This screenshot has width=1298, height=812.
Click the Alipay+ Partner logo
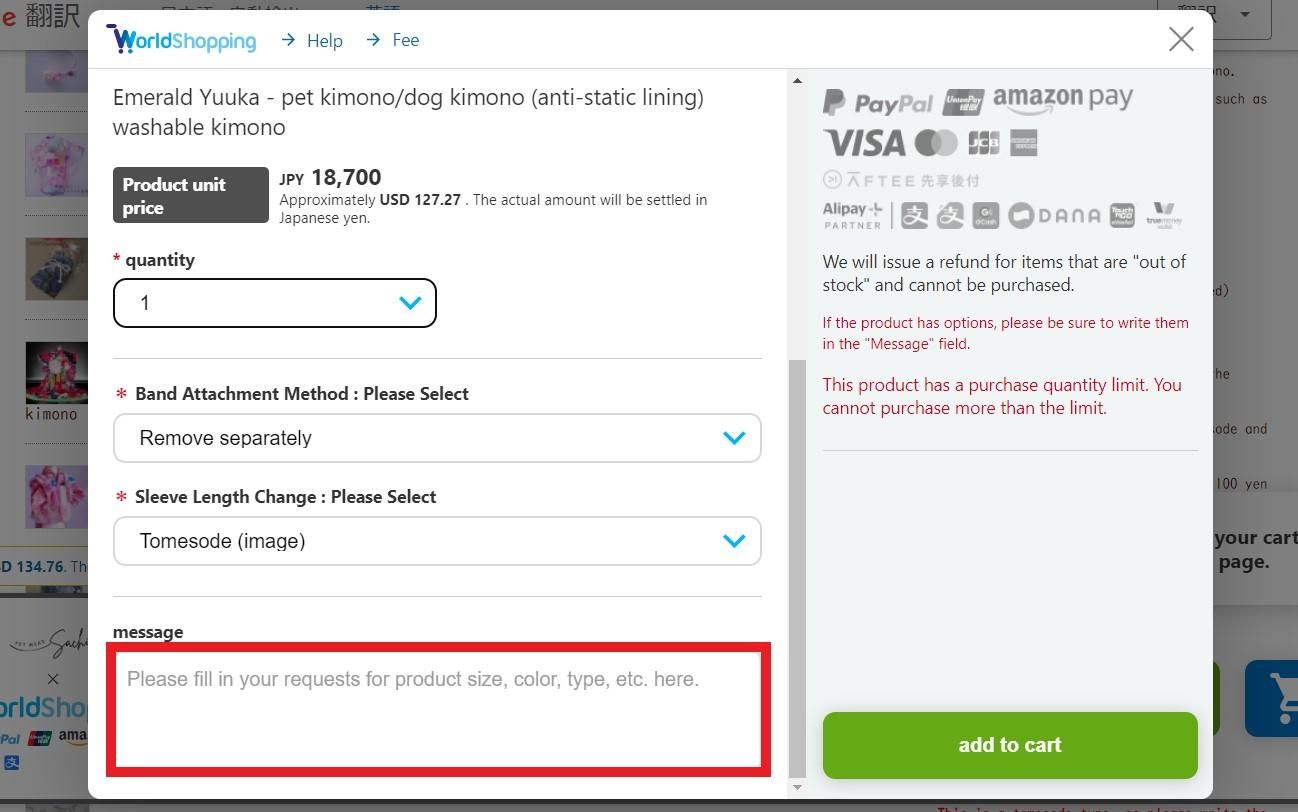(x=853, y=215)
